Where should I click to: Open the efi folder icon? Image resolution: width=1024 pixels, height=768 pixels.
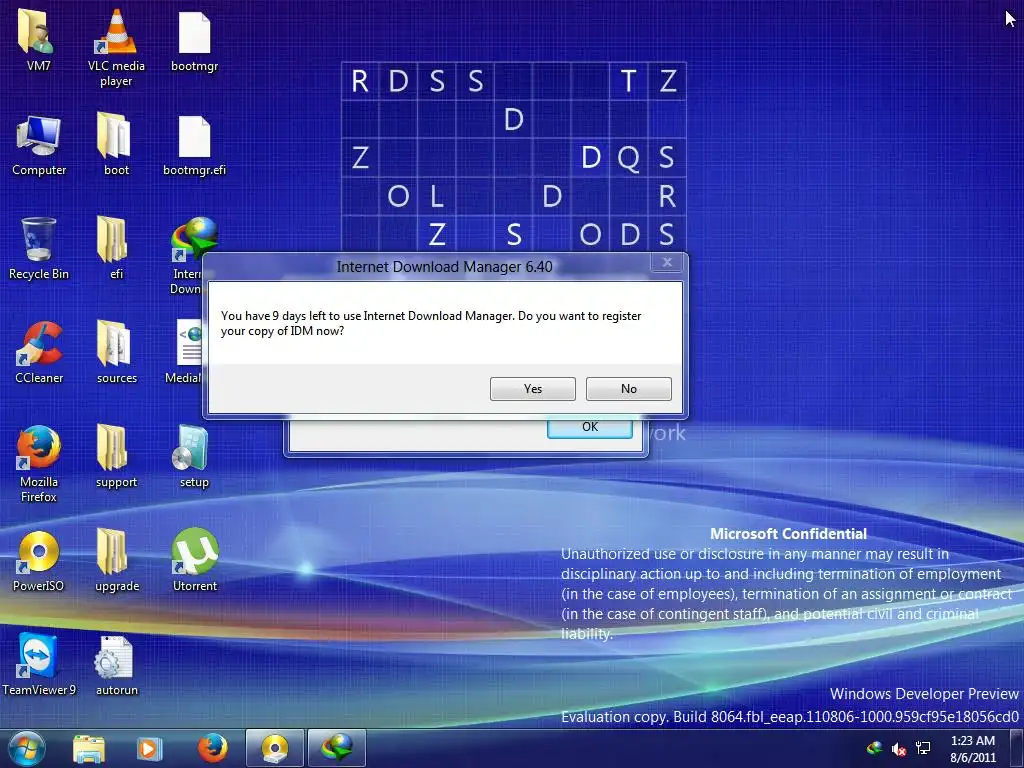(x=116, y=248)
